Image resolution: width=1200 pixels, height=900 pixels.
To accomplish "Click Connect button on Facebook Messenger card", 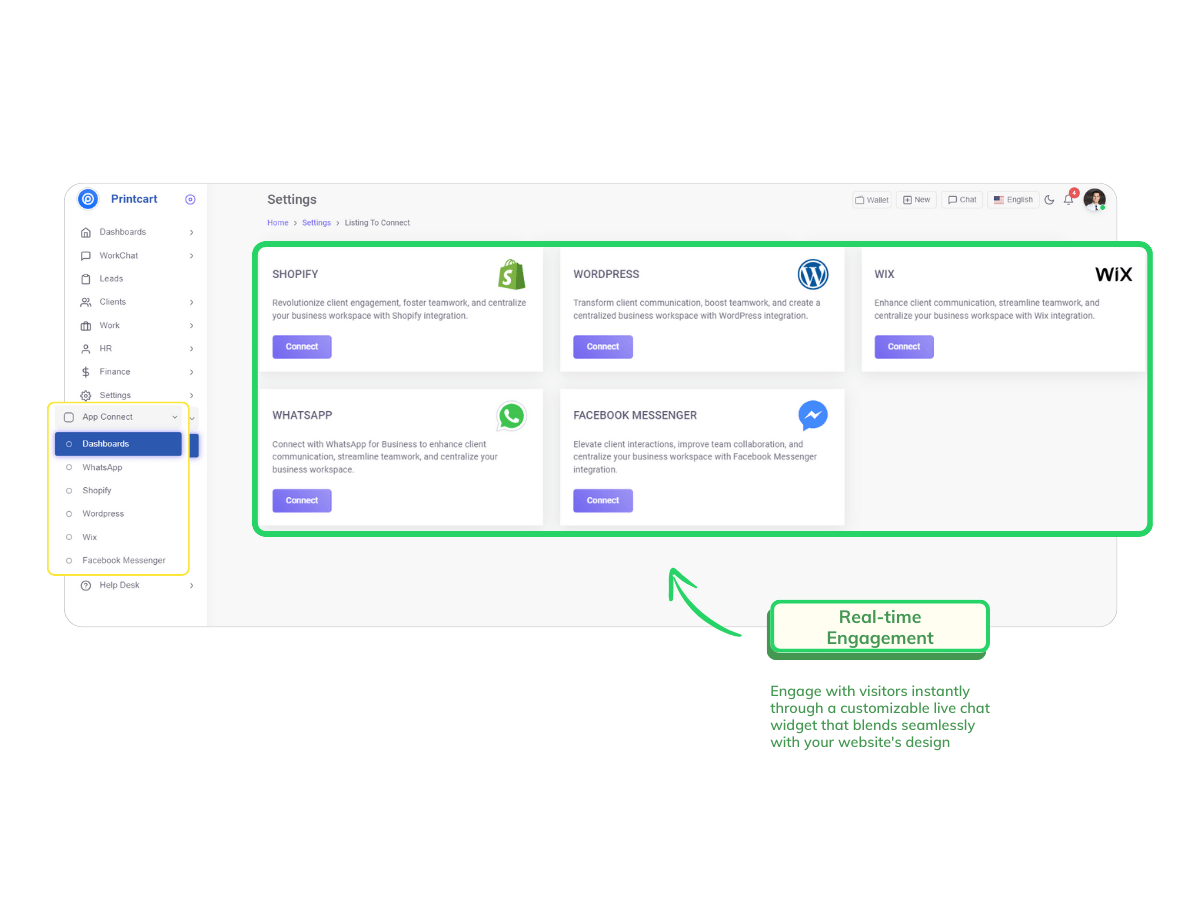I will click(x=603, y=500).
